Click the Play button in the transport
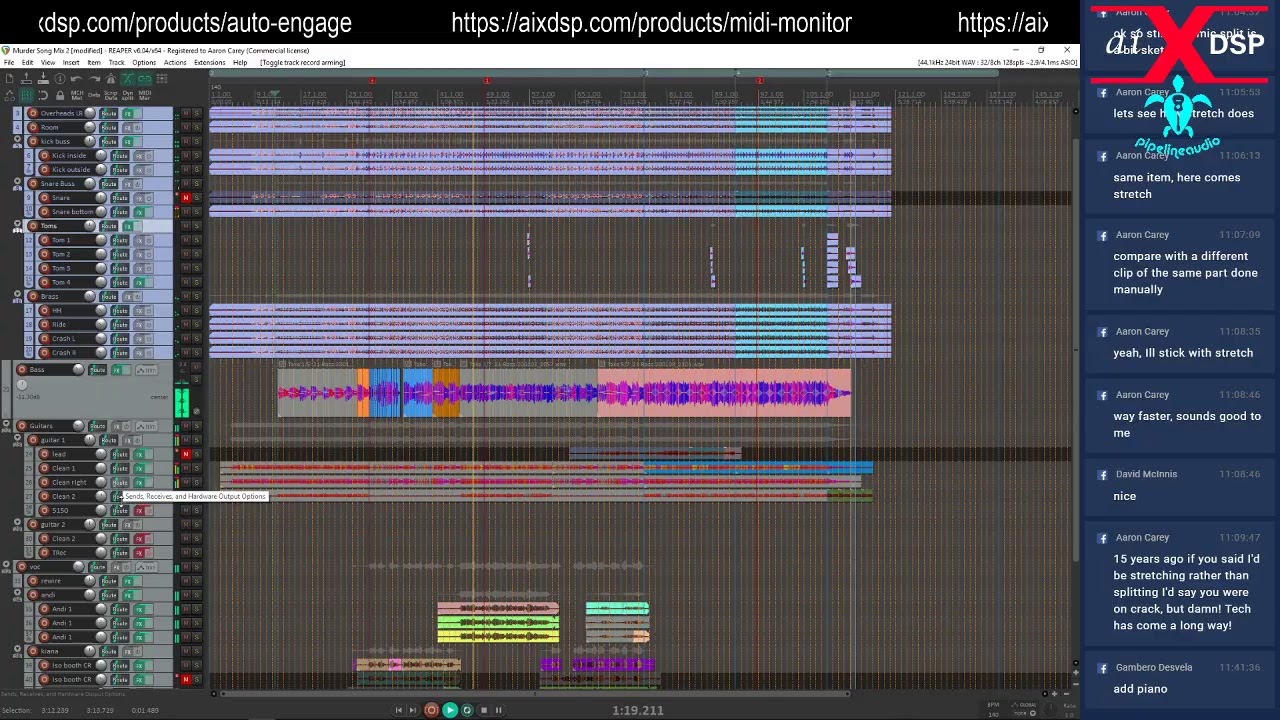This screenshot has height=720, width=1280. [449, 710]
